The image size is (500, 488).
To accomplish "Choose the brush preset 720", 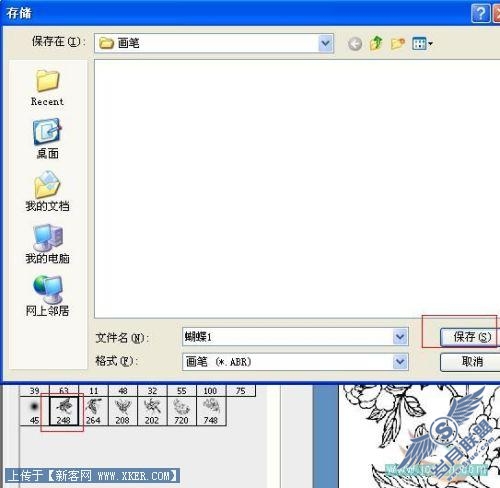I will [x=181, y=411].
